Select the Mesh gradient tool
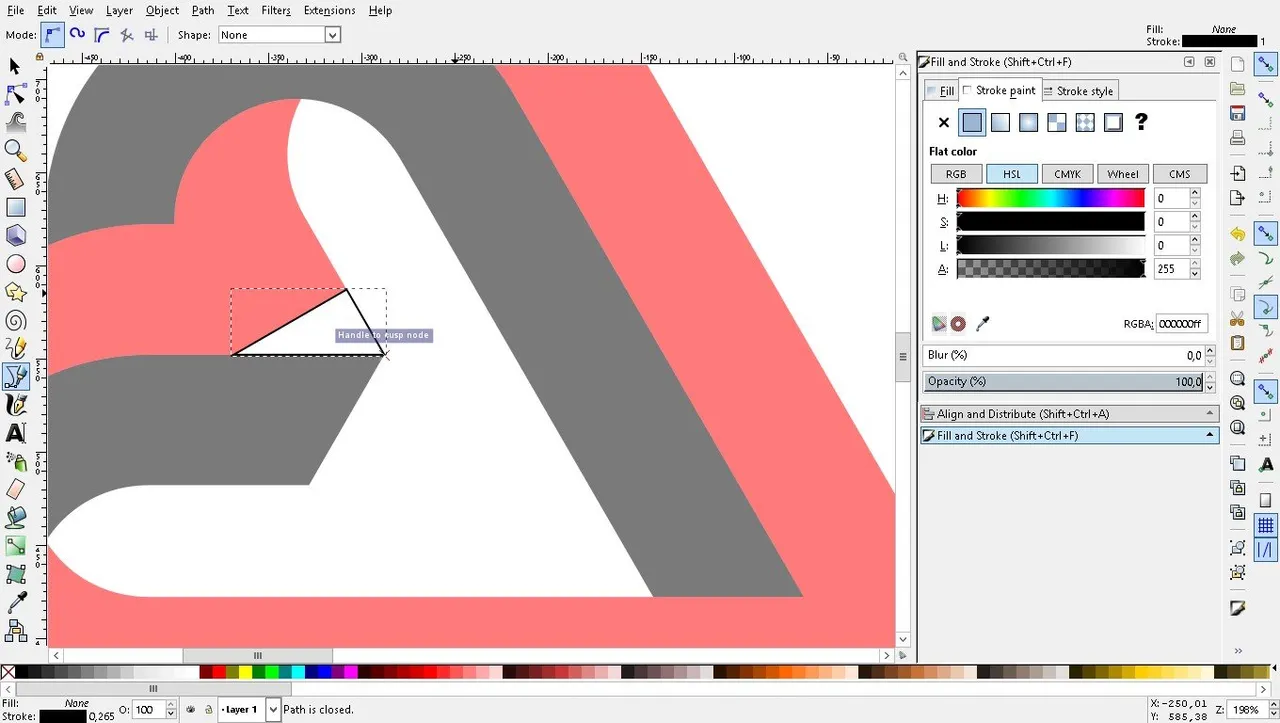This screenshot has width=1280, height=723. (x=15, y=574)
